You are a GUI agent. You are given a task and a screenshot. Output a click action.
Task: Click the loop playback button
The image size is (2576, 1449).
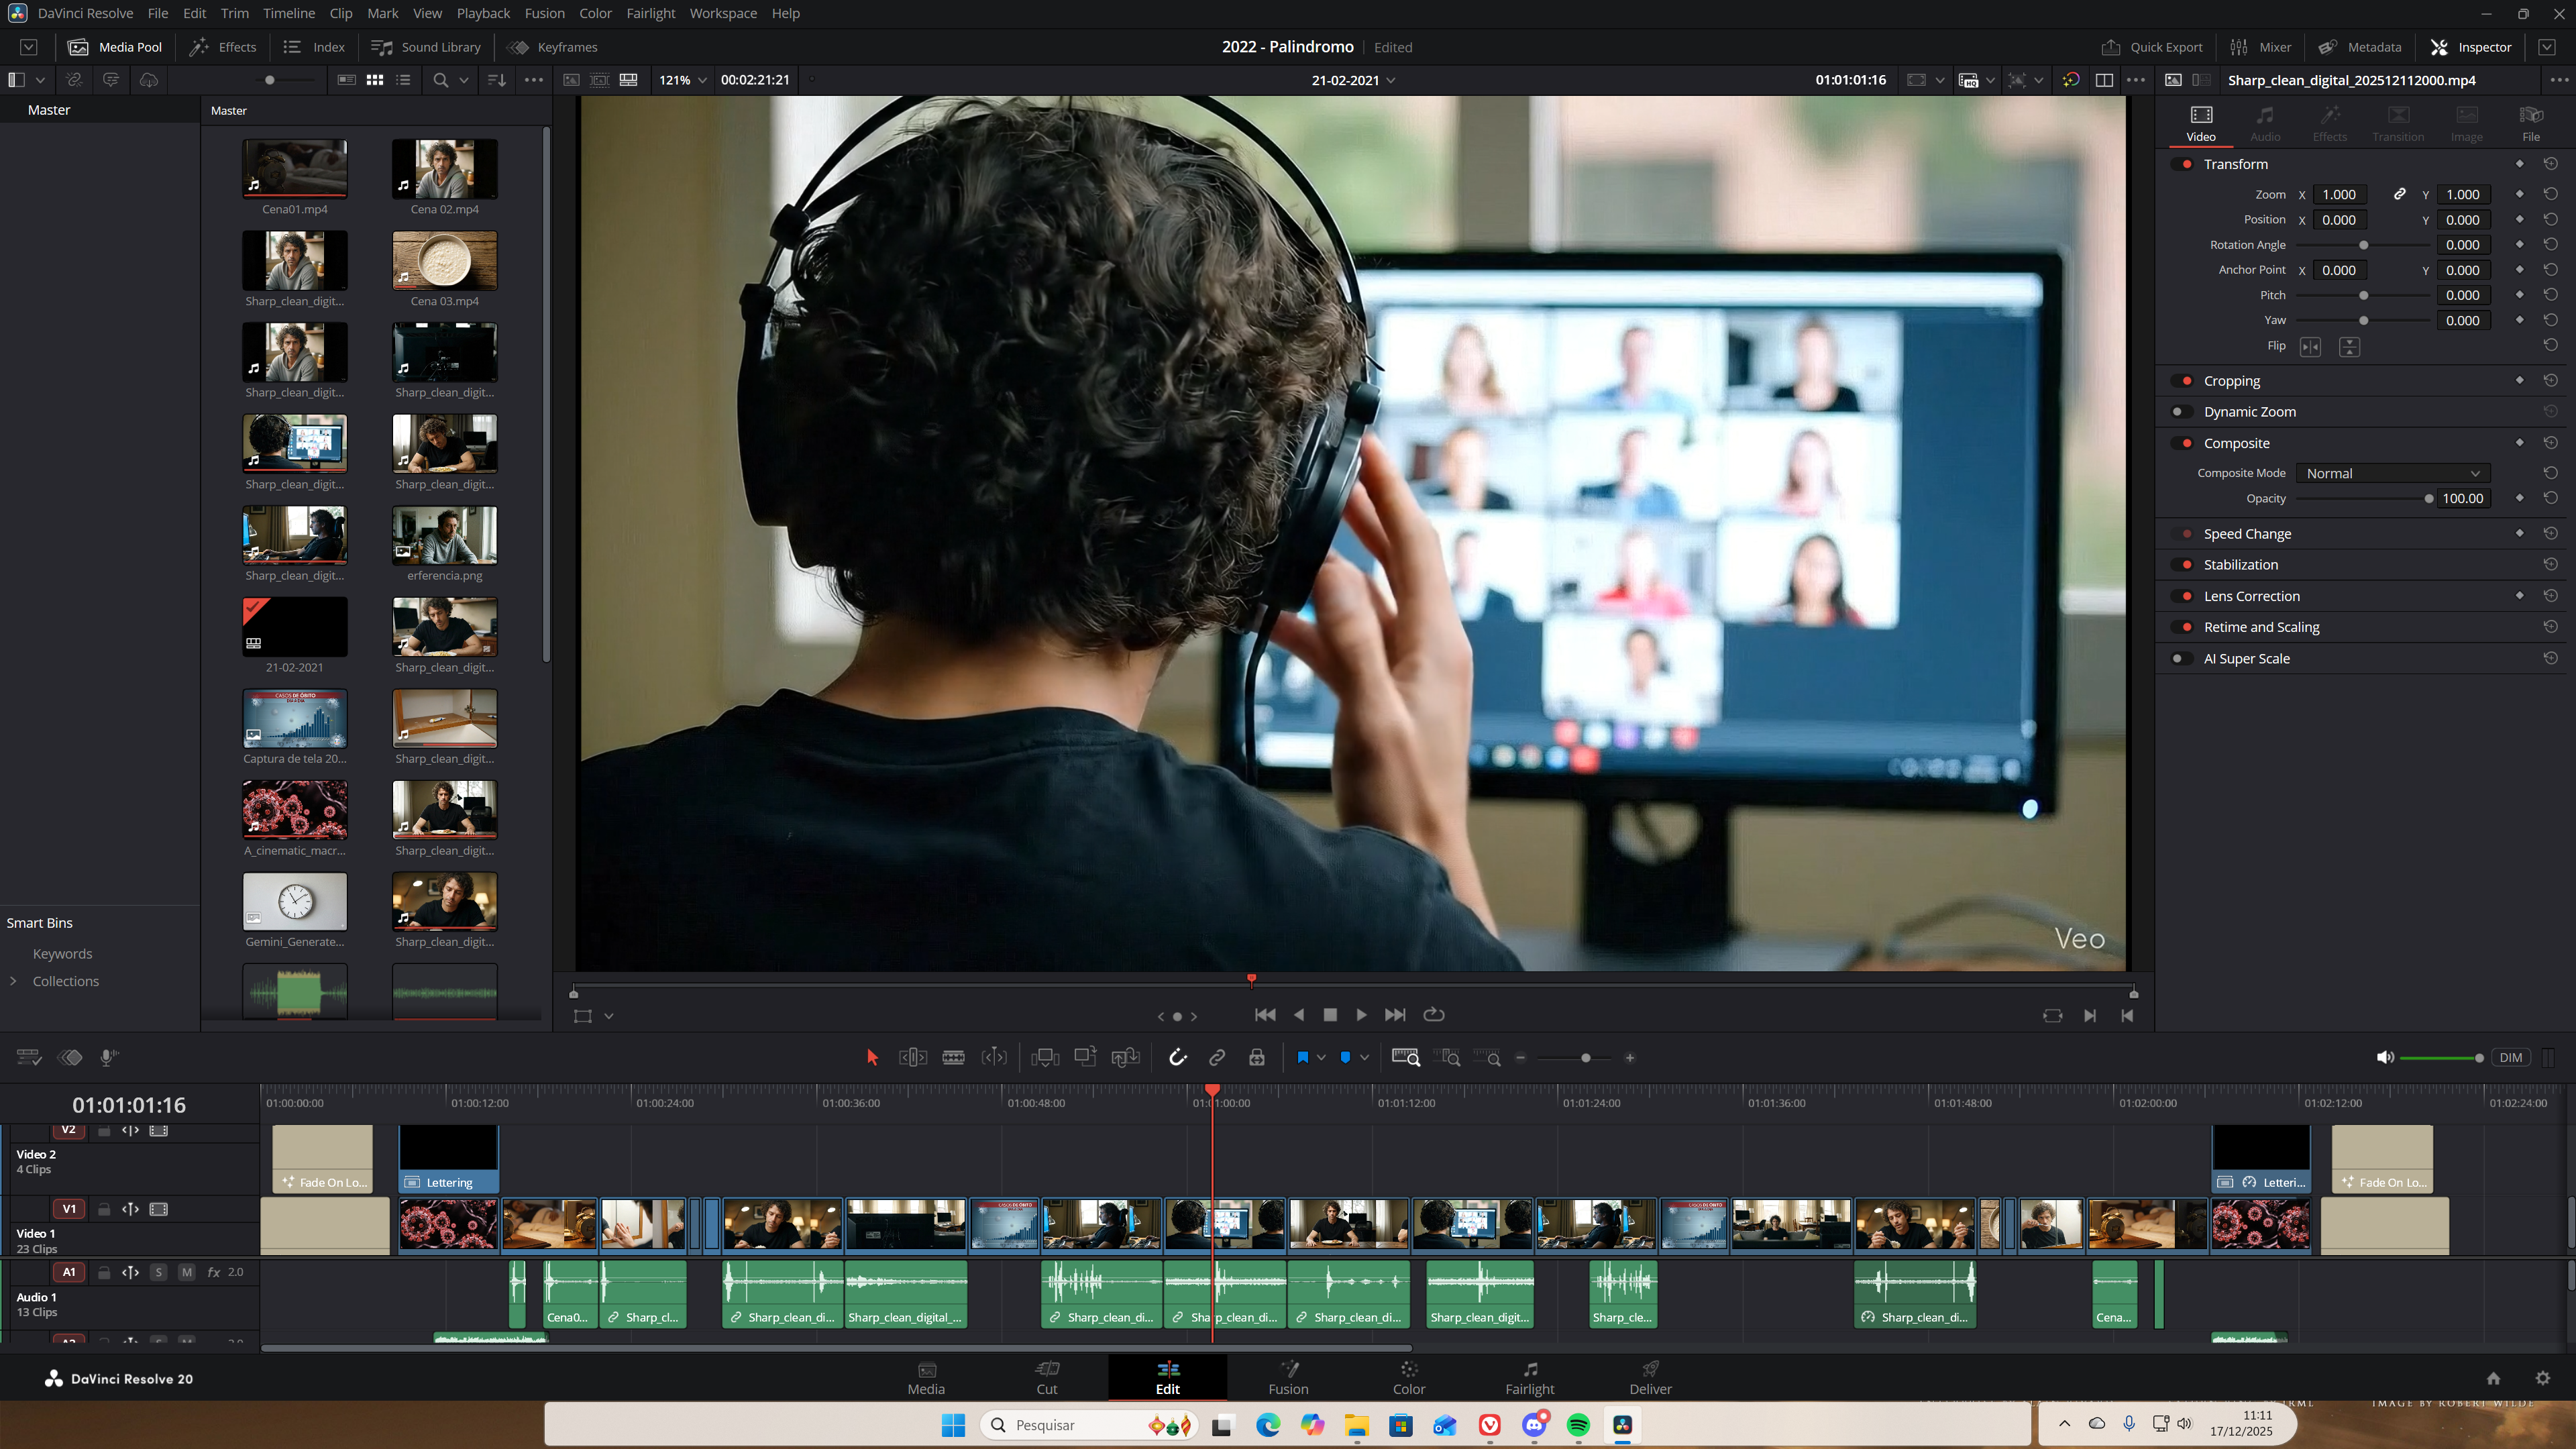[x=1434, y=1015]
